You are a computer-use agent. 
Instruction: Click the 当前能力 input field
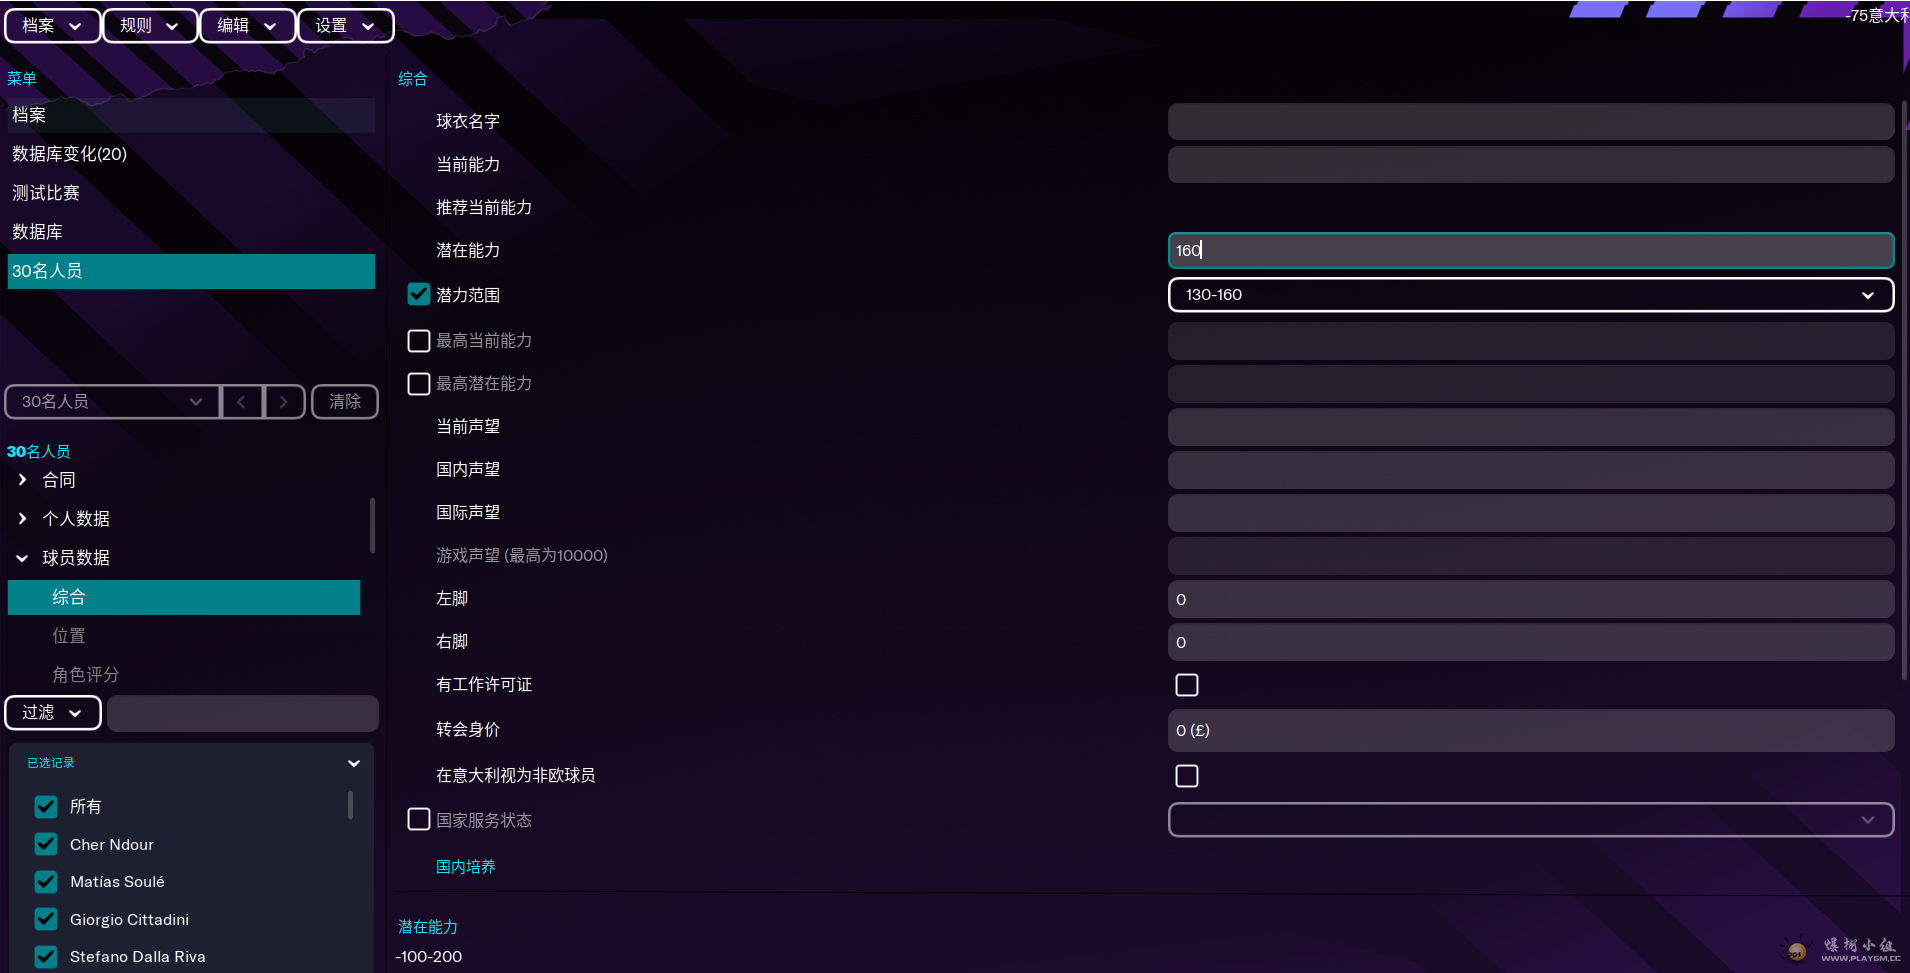[x=1531, y=164]
